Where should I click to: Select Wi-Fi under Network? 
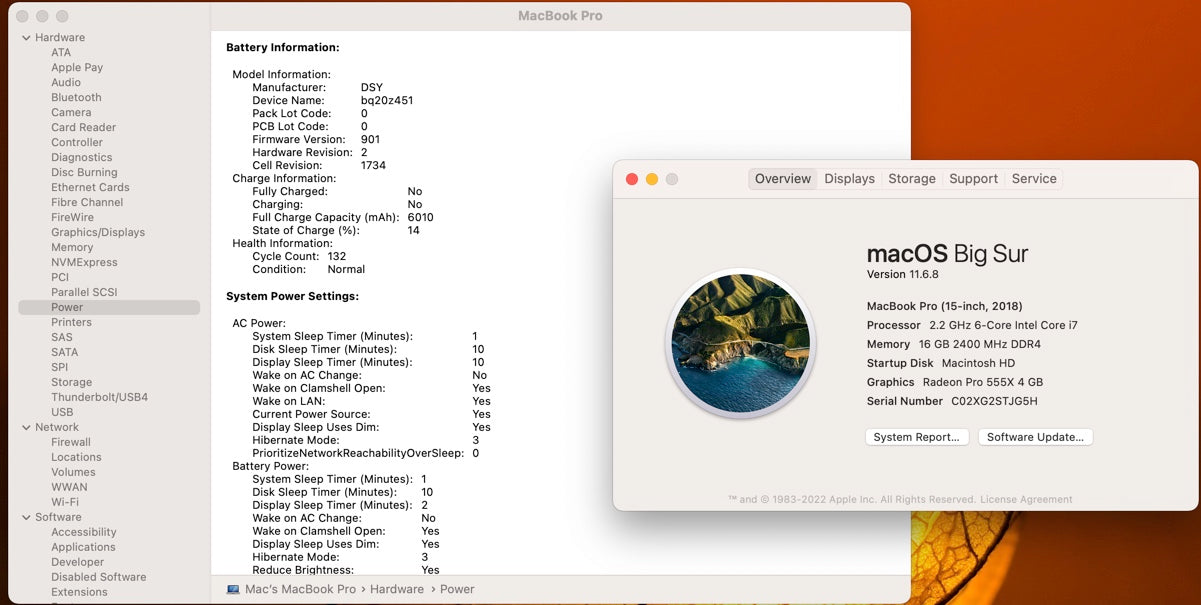click(x=65, y=502)
